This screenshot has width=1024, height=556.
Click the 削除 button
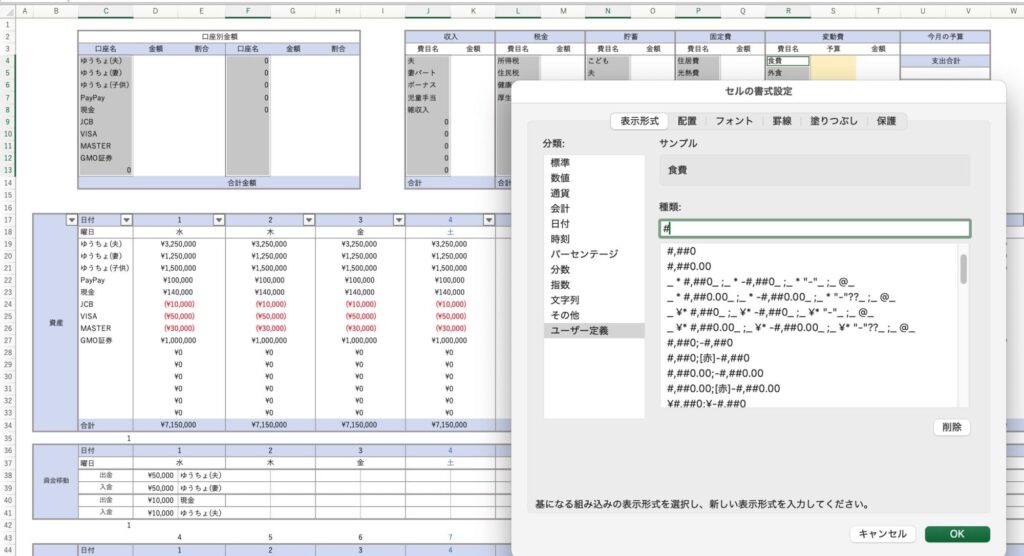coord(951,427)
